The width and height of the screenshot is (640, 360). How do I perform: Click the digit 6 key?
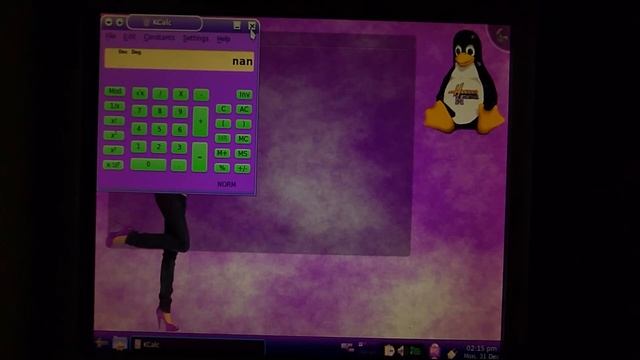180,130
